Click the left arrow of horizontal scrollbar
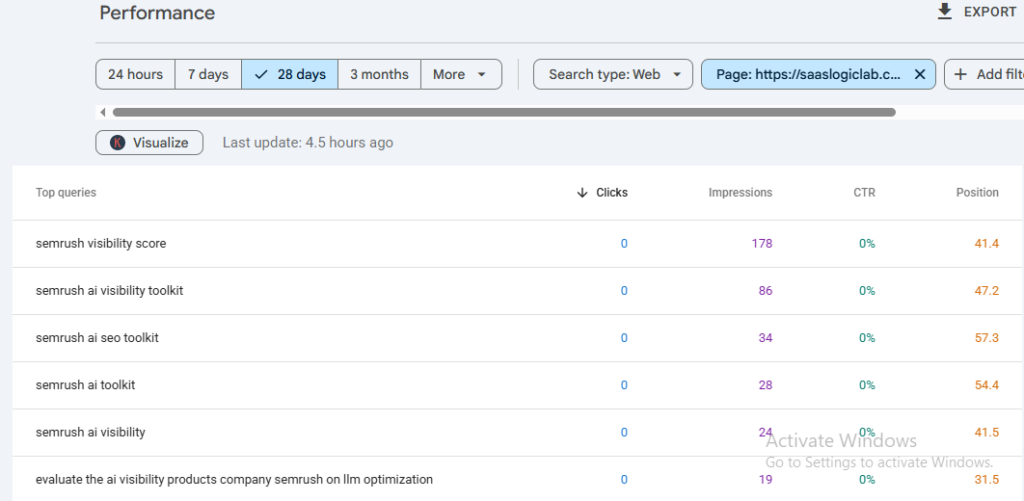The width and height of the screenshot is (1024, 501). click(103, 112)
